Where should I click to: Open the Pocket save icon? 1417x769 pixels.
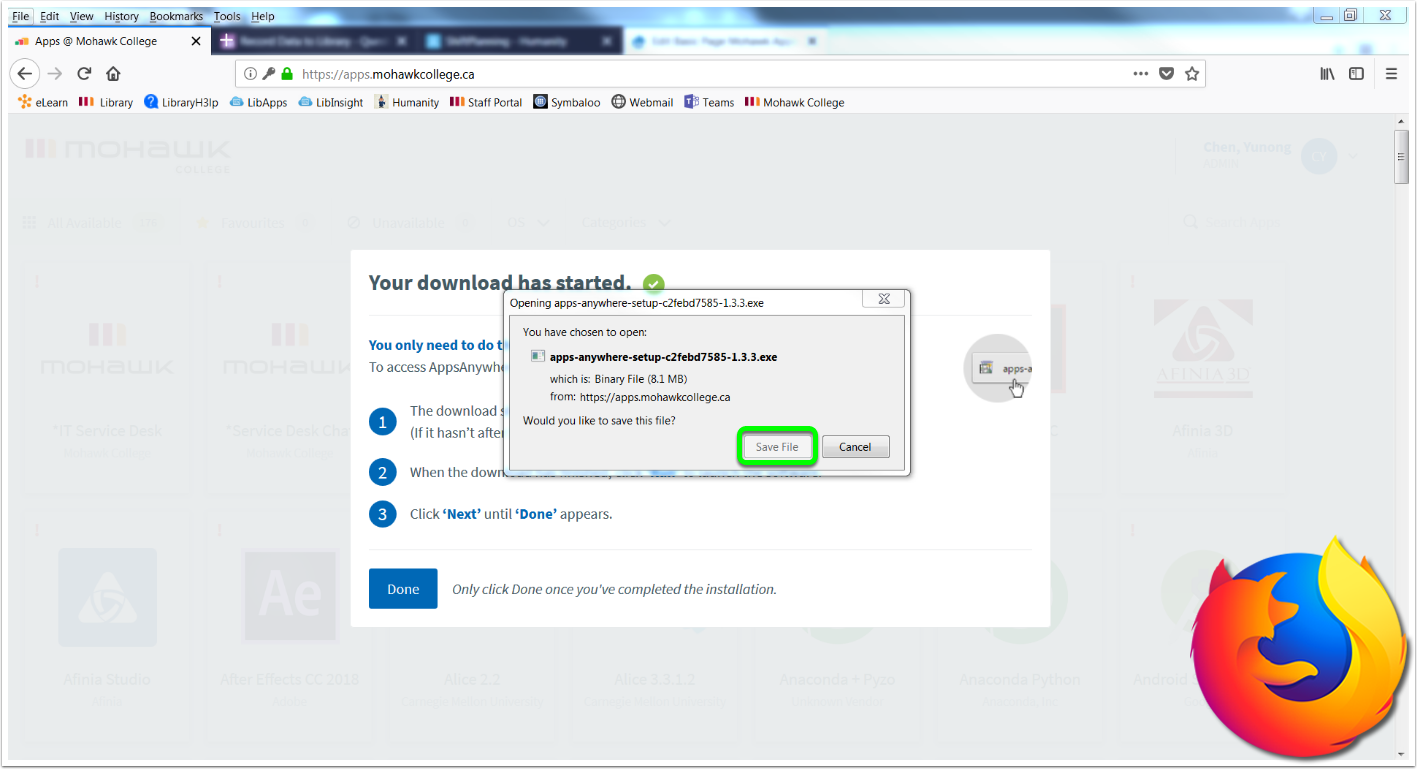click(1166, 73)
